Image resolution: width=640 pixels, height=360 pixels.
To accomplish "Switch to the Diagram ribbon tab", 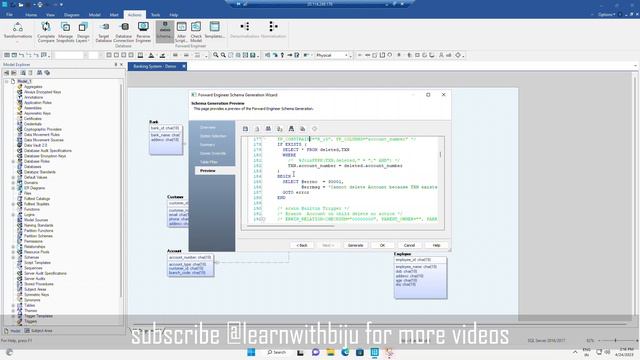I will point(71,15).
